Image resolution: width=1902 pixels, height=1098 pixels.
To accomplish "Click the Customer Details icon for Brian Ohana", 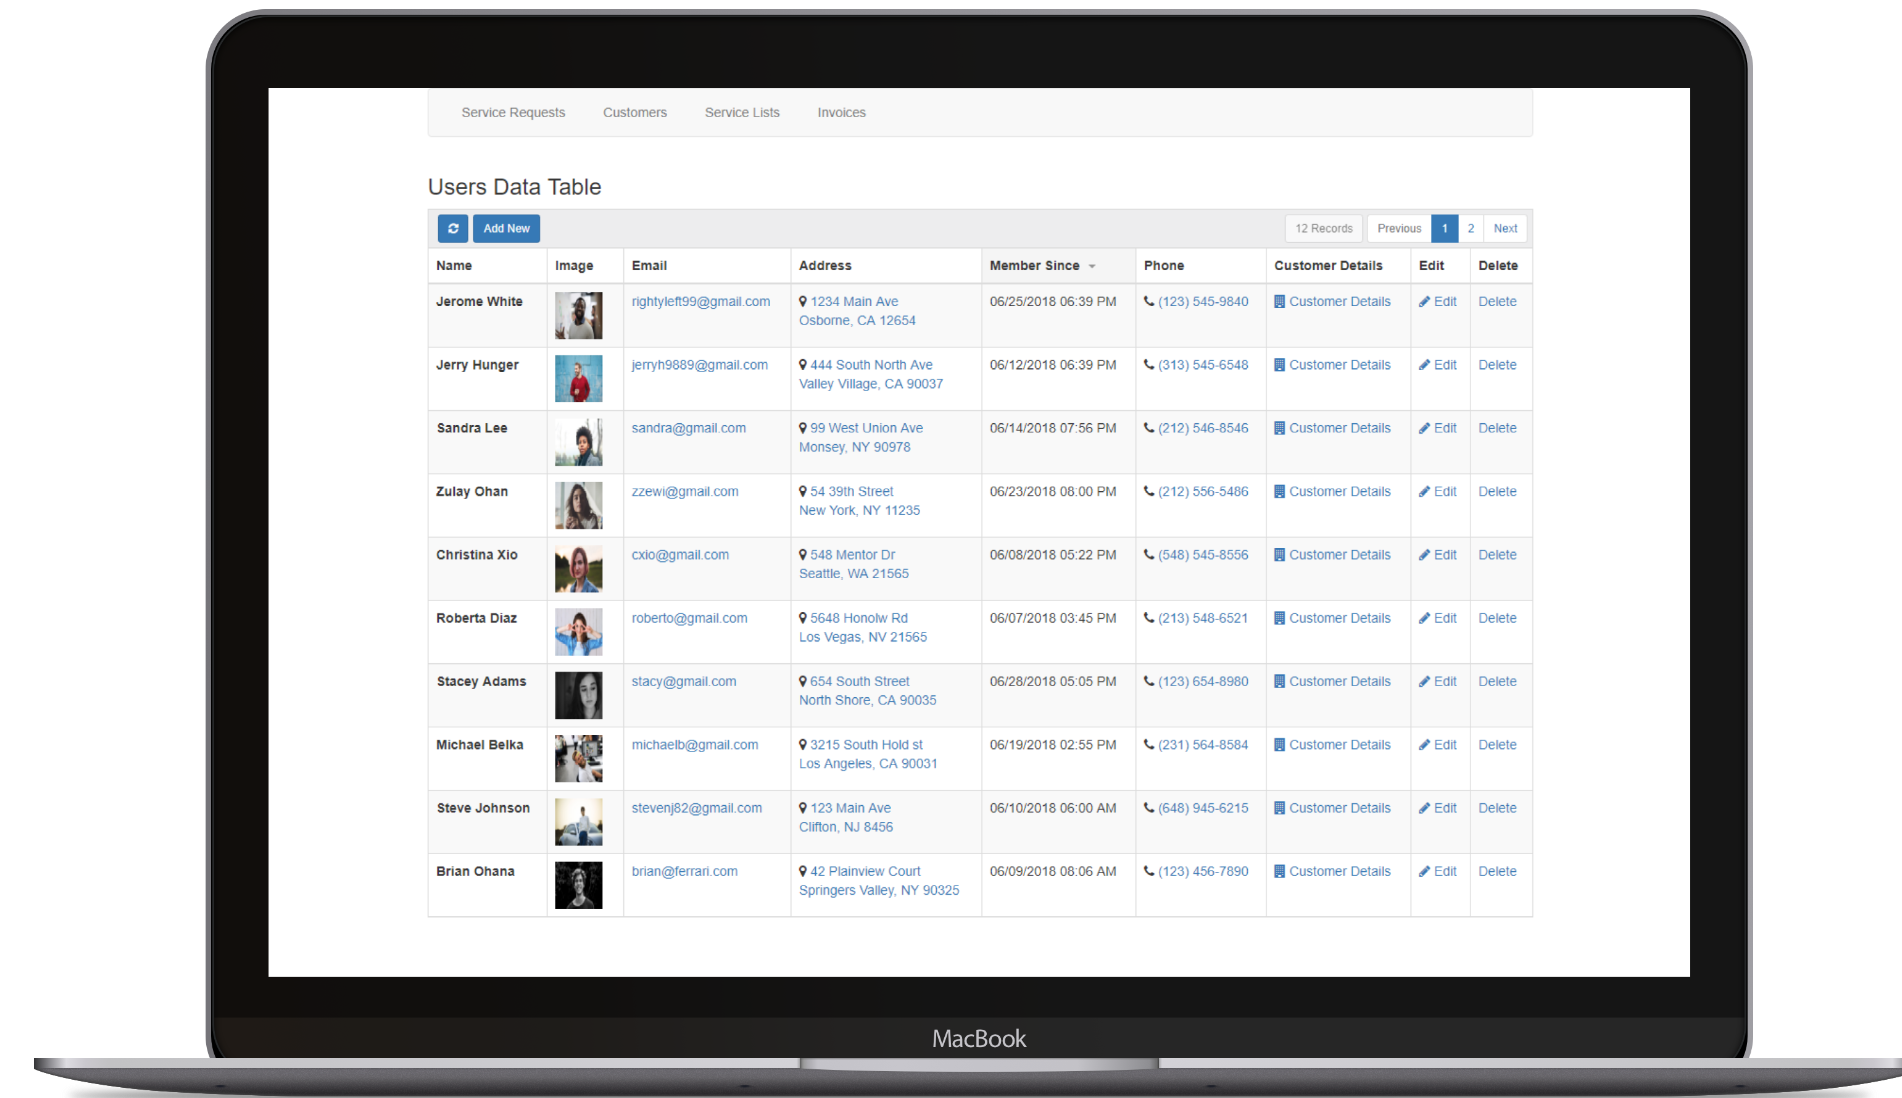I will (1278, 871).
